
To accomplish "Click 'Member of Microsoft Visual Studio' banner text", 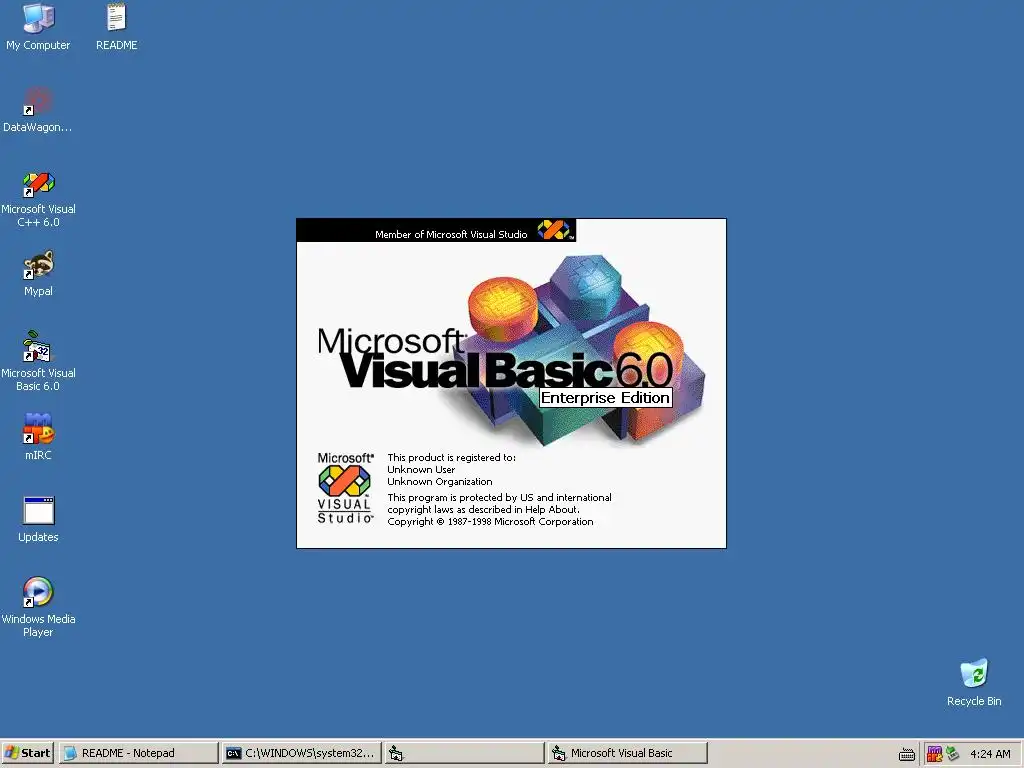I will [451, 234].
